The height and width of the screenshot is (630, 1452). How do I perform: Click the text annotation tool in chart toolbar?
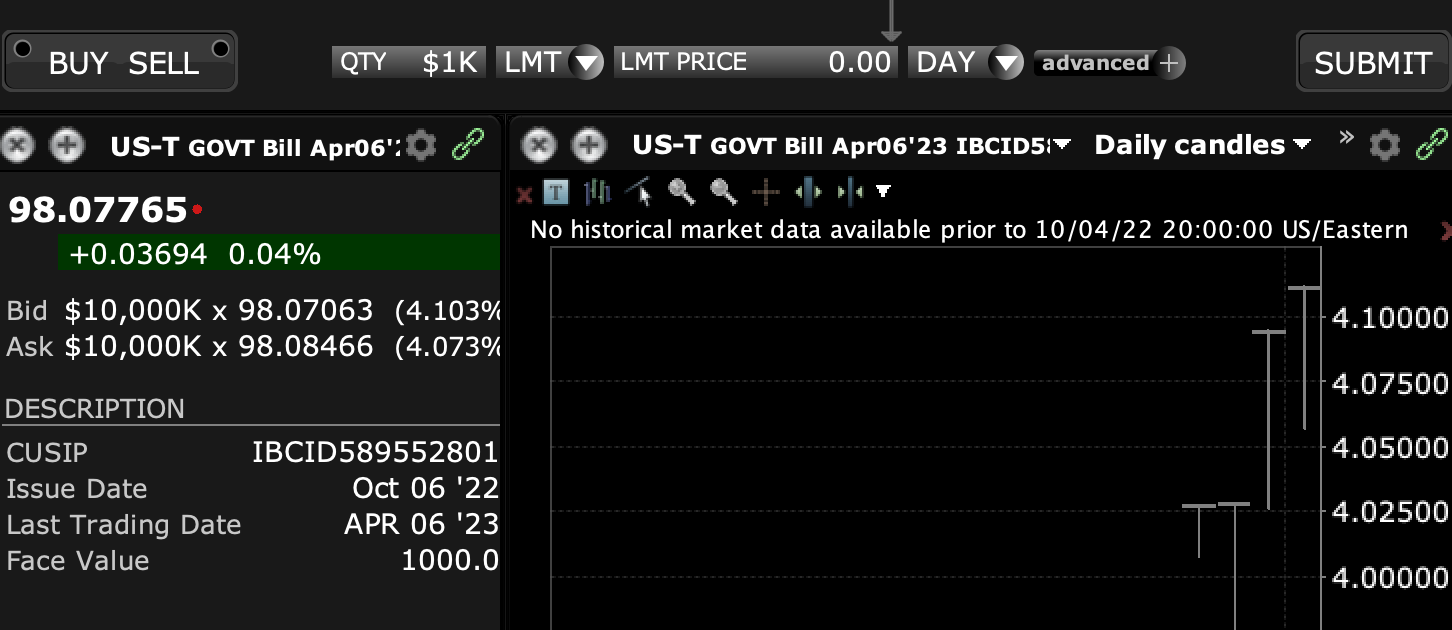555,192
